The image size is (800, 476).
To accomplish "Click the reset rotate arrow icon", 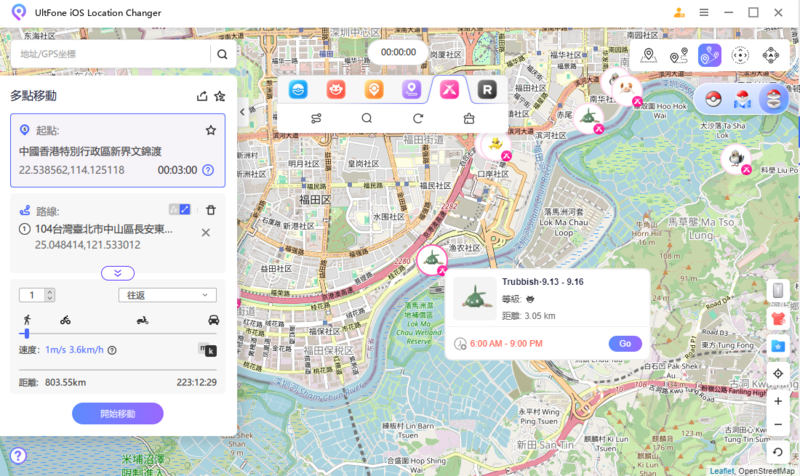I will click(x=778, y=452).
